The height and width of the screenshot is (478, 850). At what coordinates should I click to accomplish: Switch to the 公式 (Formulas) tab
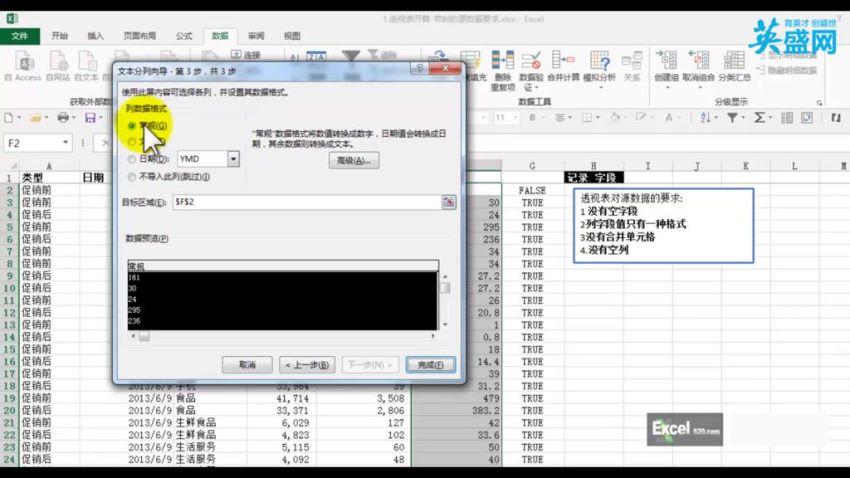tap(184, 35)
